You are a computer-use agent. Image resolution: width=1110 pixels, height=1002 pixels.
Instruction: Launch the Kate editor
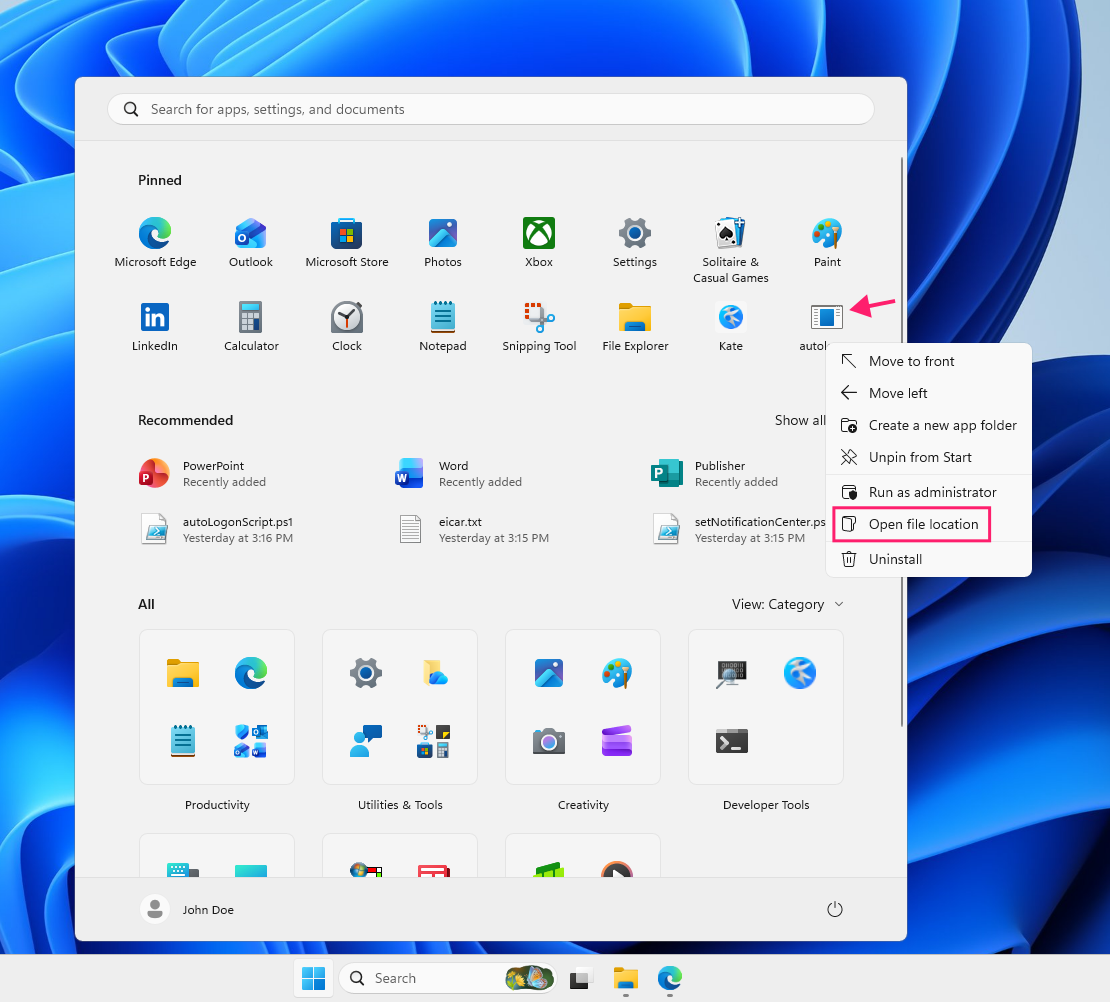(731, 326)
